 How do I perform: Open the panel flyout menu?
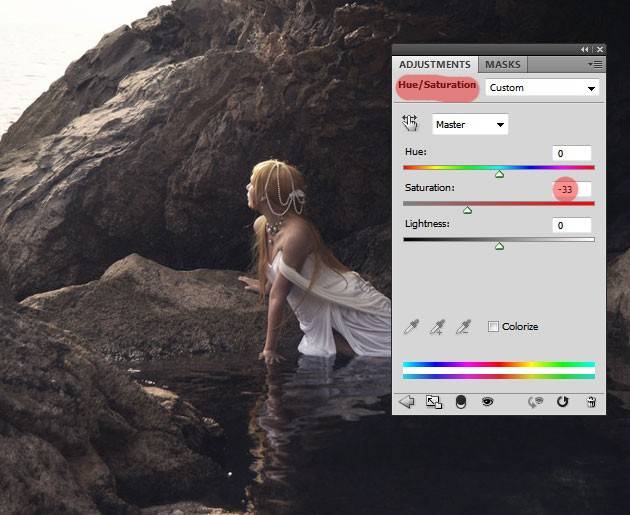coord(595,64)
